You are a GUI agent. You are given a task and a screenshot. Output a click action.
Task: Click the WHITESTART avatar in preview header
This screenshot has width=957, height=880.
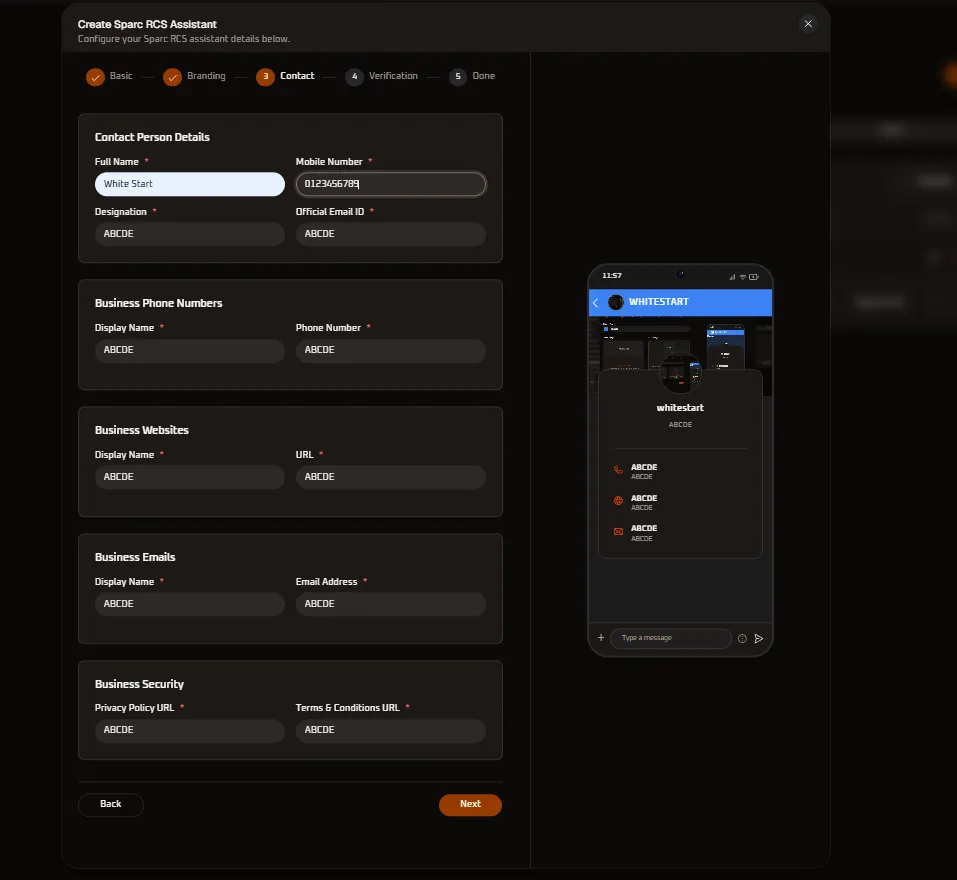[616, 302]
